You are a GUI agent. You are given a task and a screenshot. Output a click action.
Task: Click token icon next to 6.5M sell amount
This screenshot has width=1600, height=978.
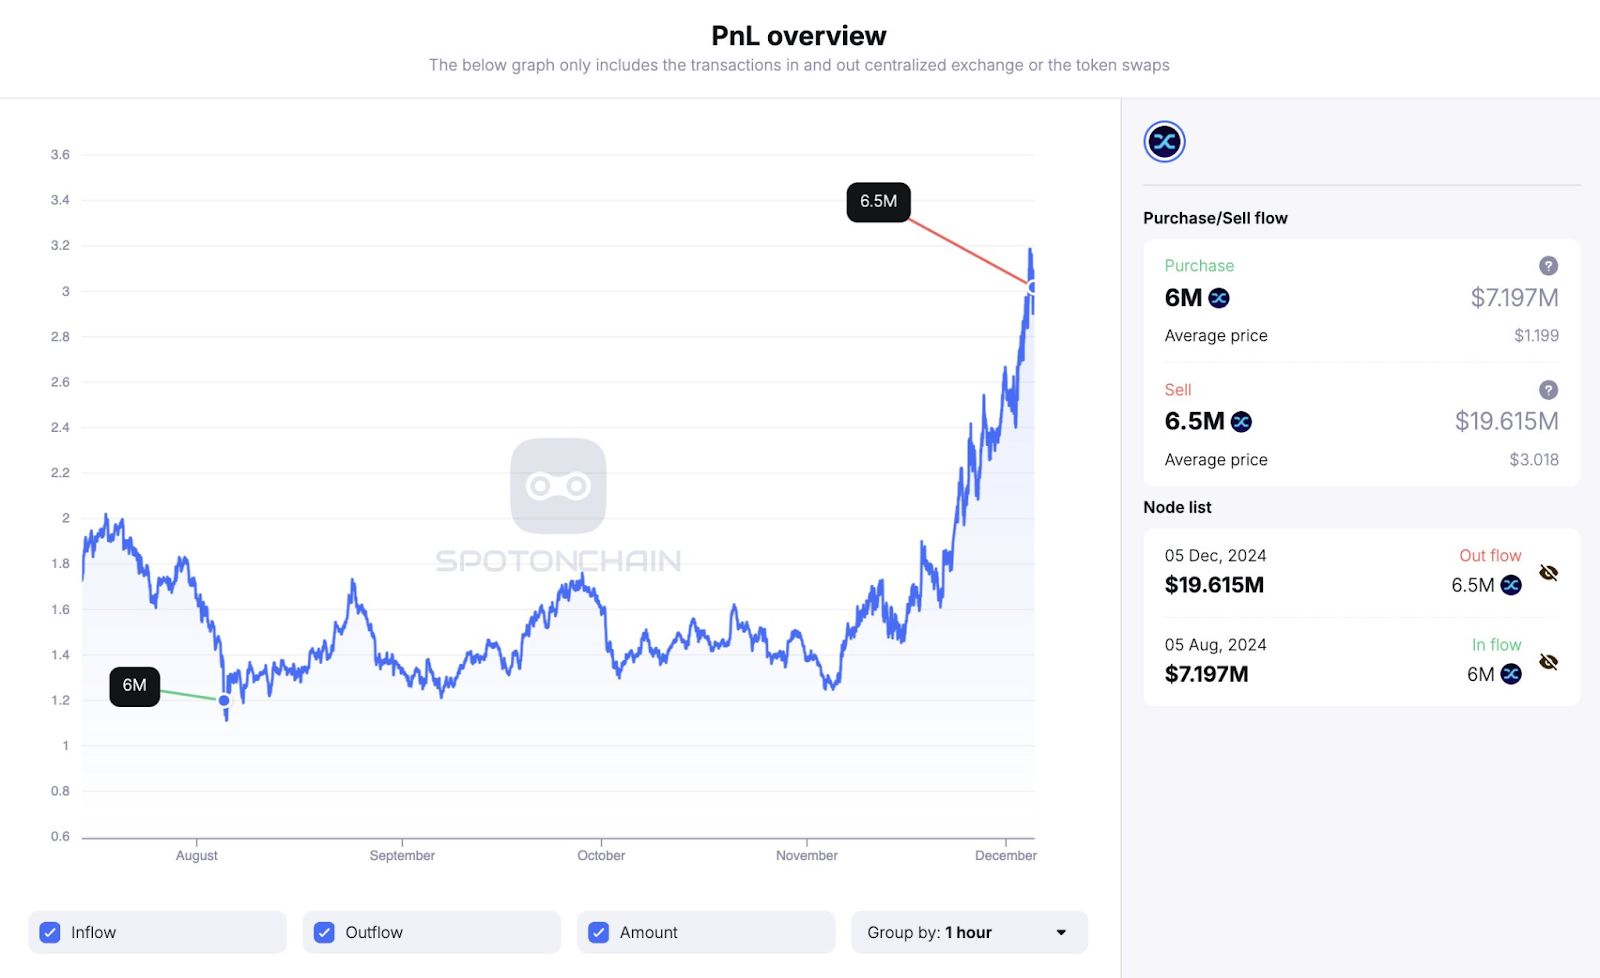[x=1241, y=422]
